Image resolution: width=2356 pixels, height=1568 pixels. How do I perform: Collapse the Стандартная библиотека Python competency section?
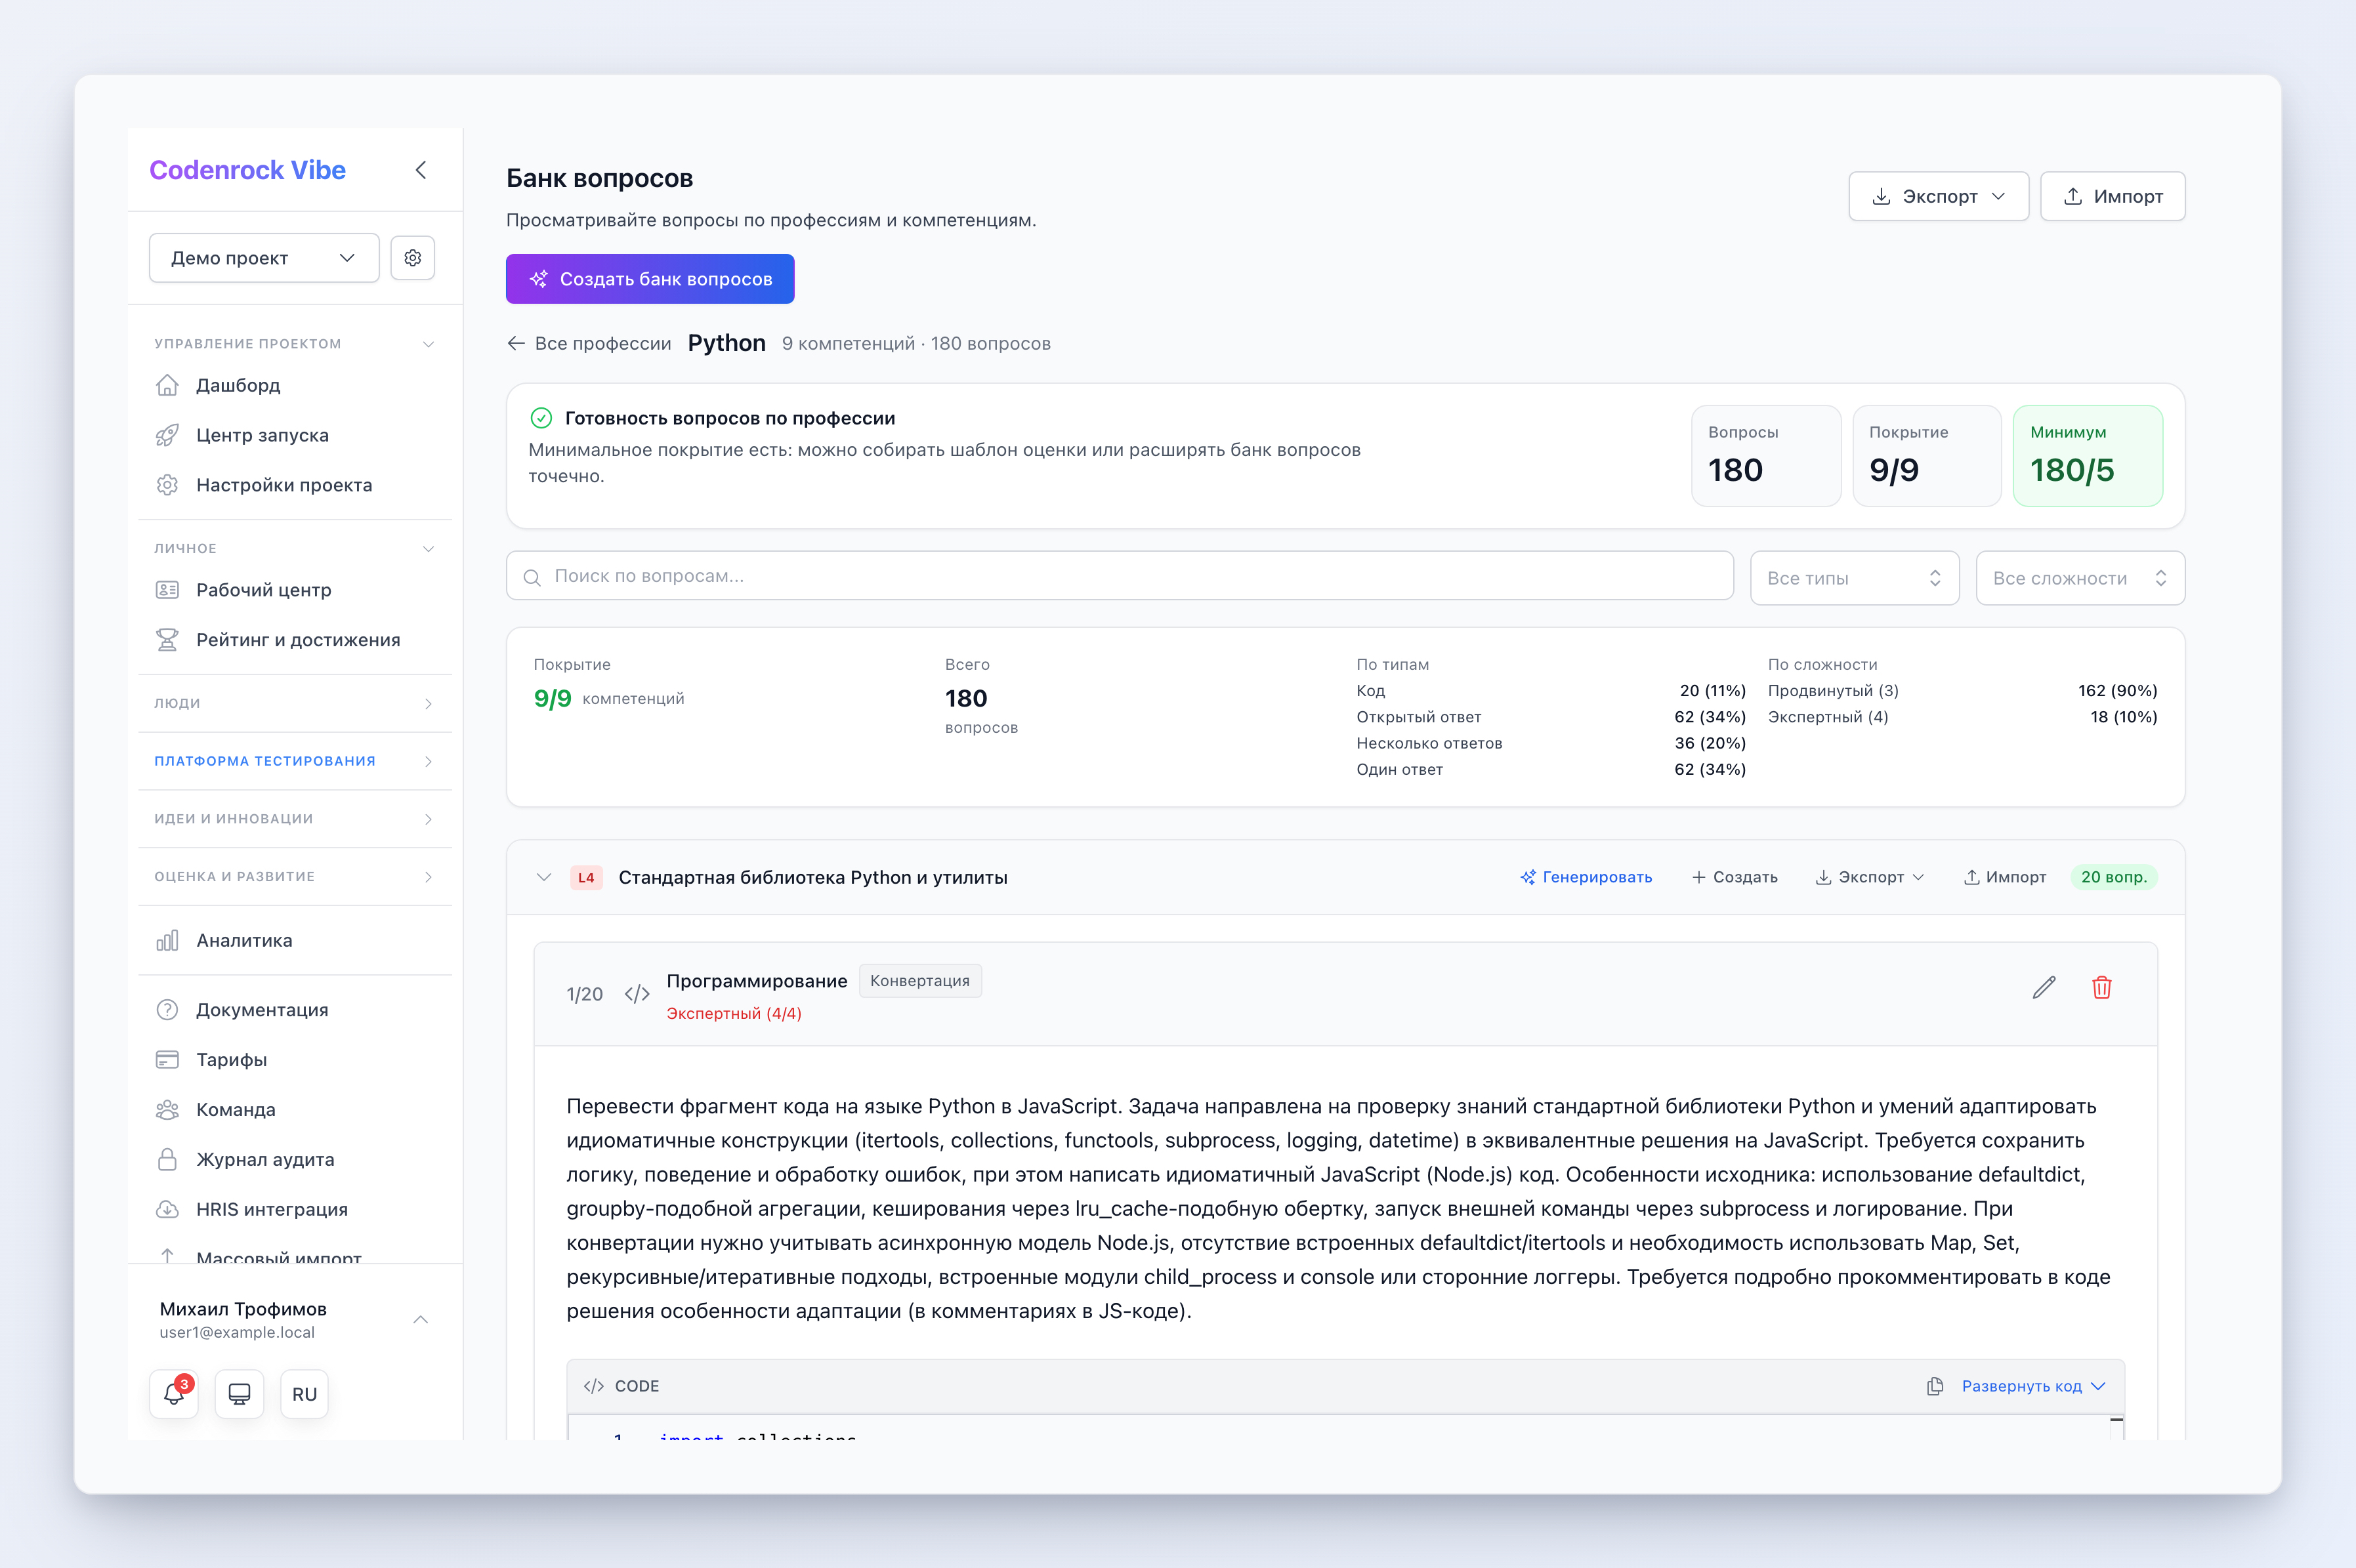[544, 877]
